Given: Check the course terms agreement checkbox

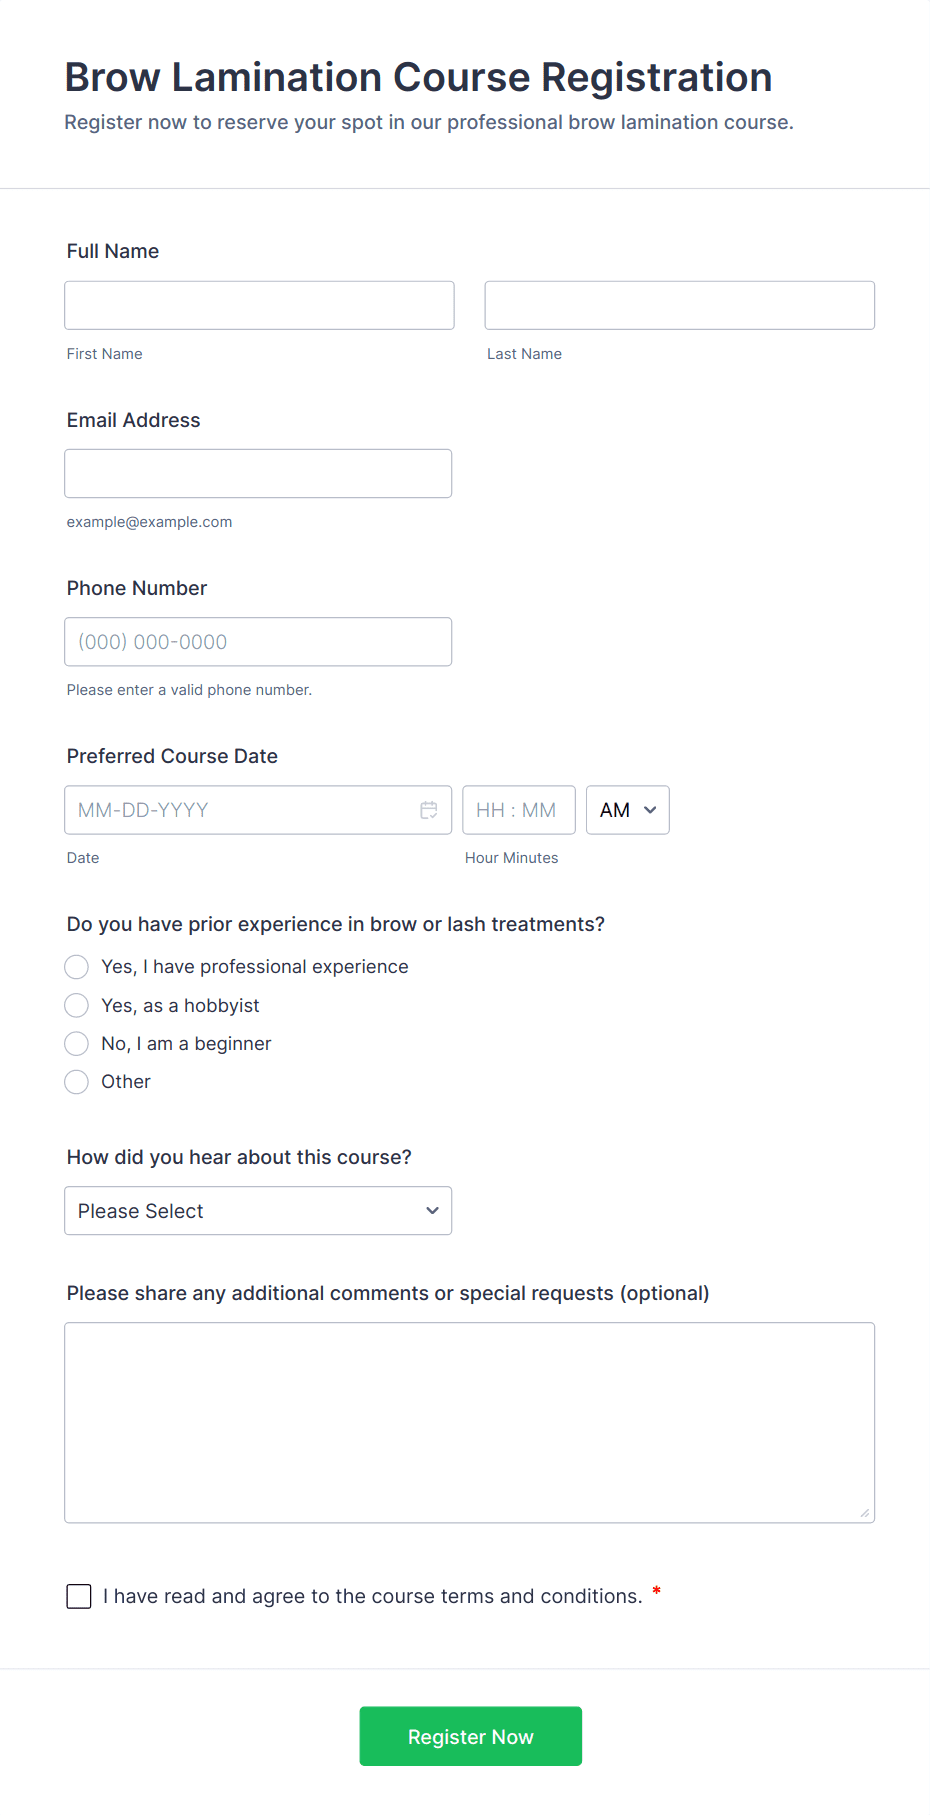Looking at the screenshot, I should 79,1596.
